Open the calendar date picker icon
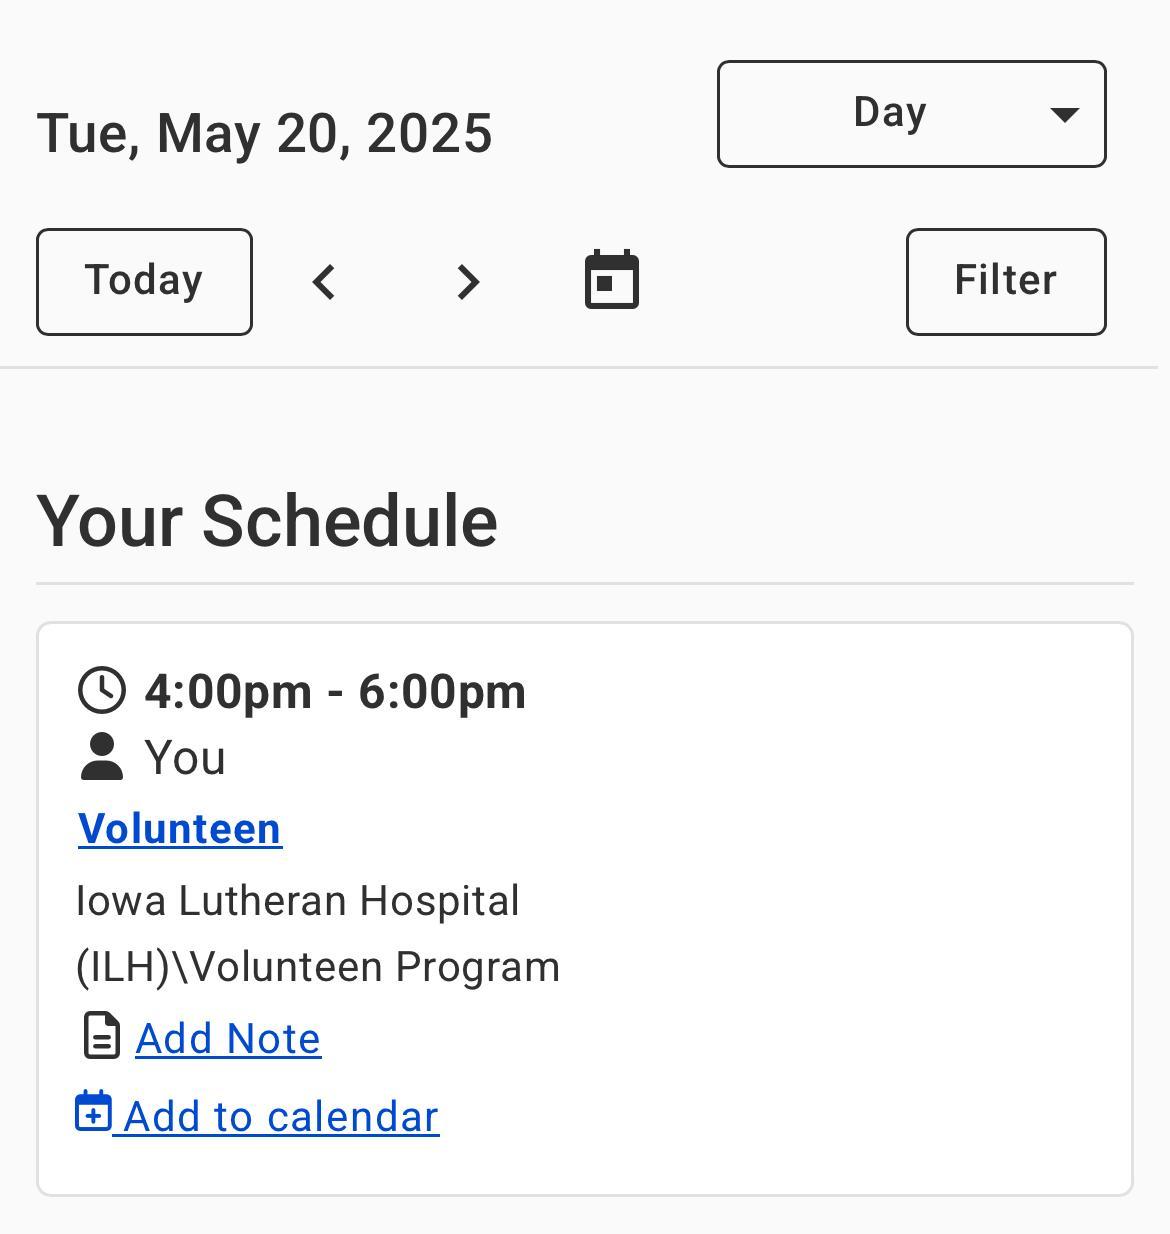Image resolution: width=1170 pixels, height=1234 pixels. (611, 281)
